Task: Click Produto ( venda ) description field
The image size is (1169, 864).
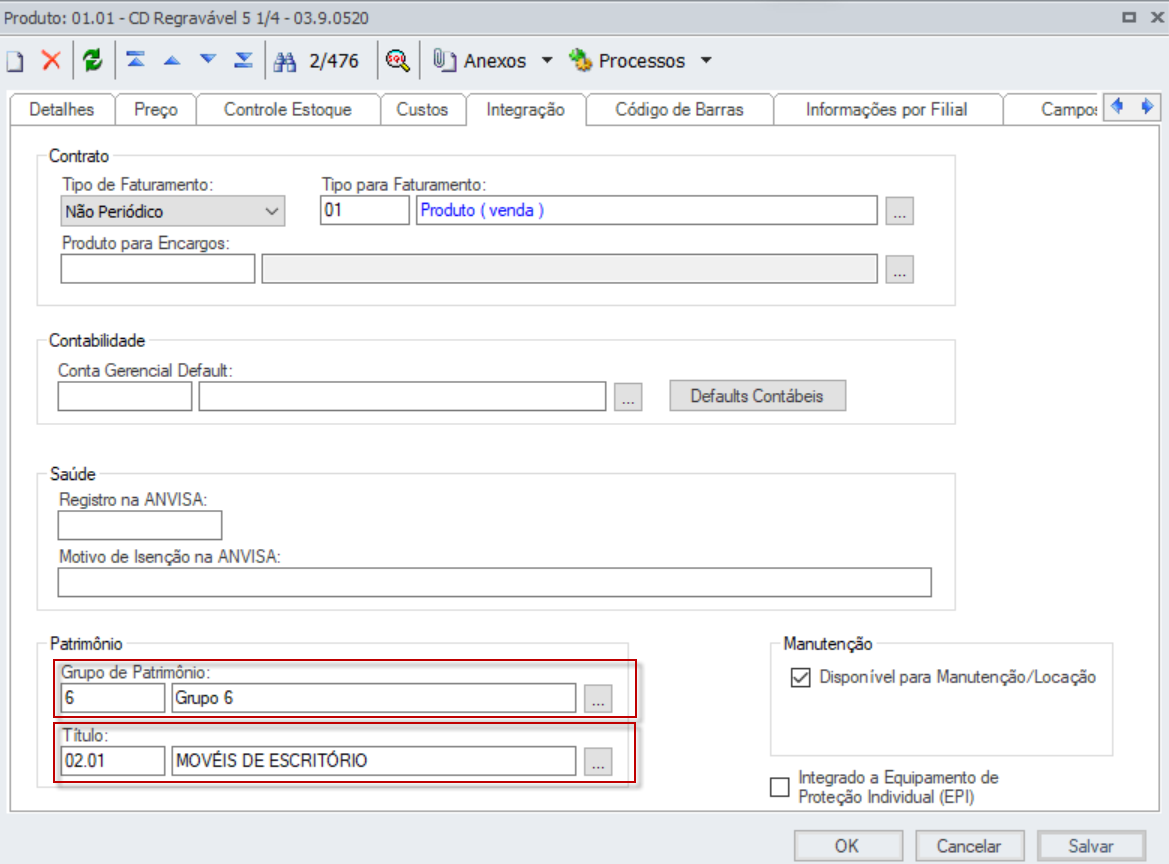Action: click(x=646, y=210)
